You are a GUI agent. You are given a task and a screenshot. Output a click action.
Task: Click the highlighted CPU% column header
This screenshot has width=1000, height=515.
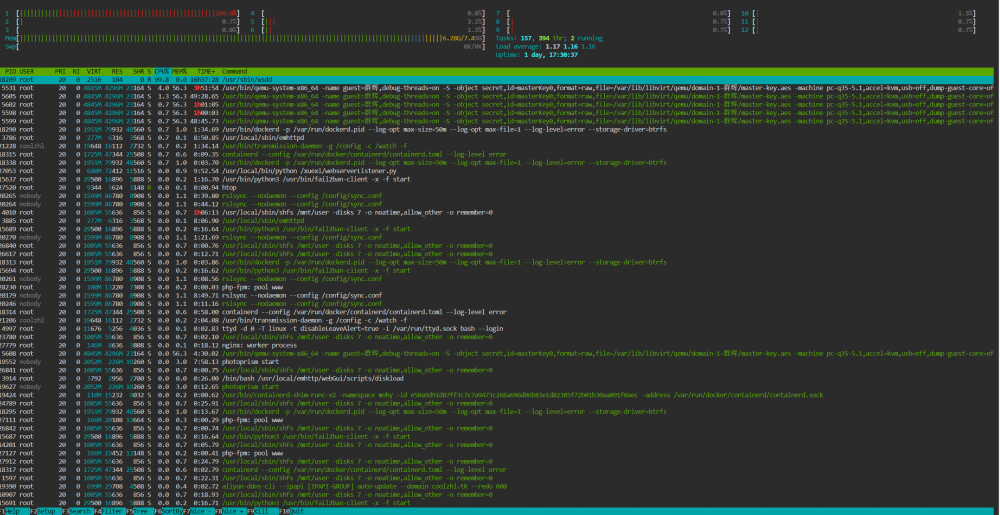click(x=162, y=71)
